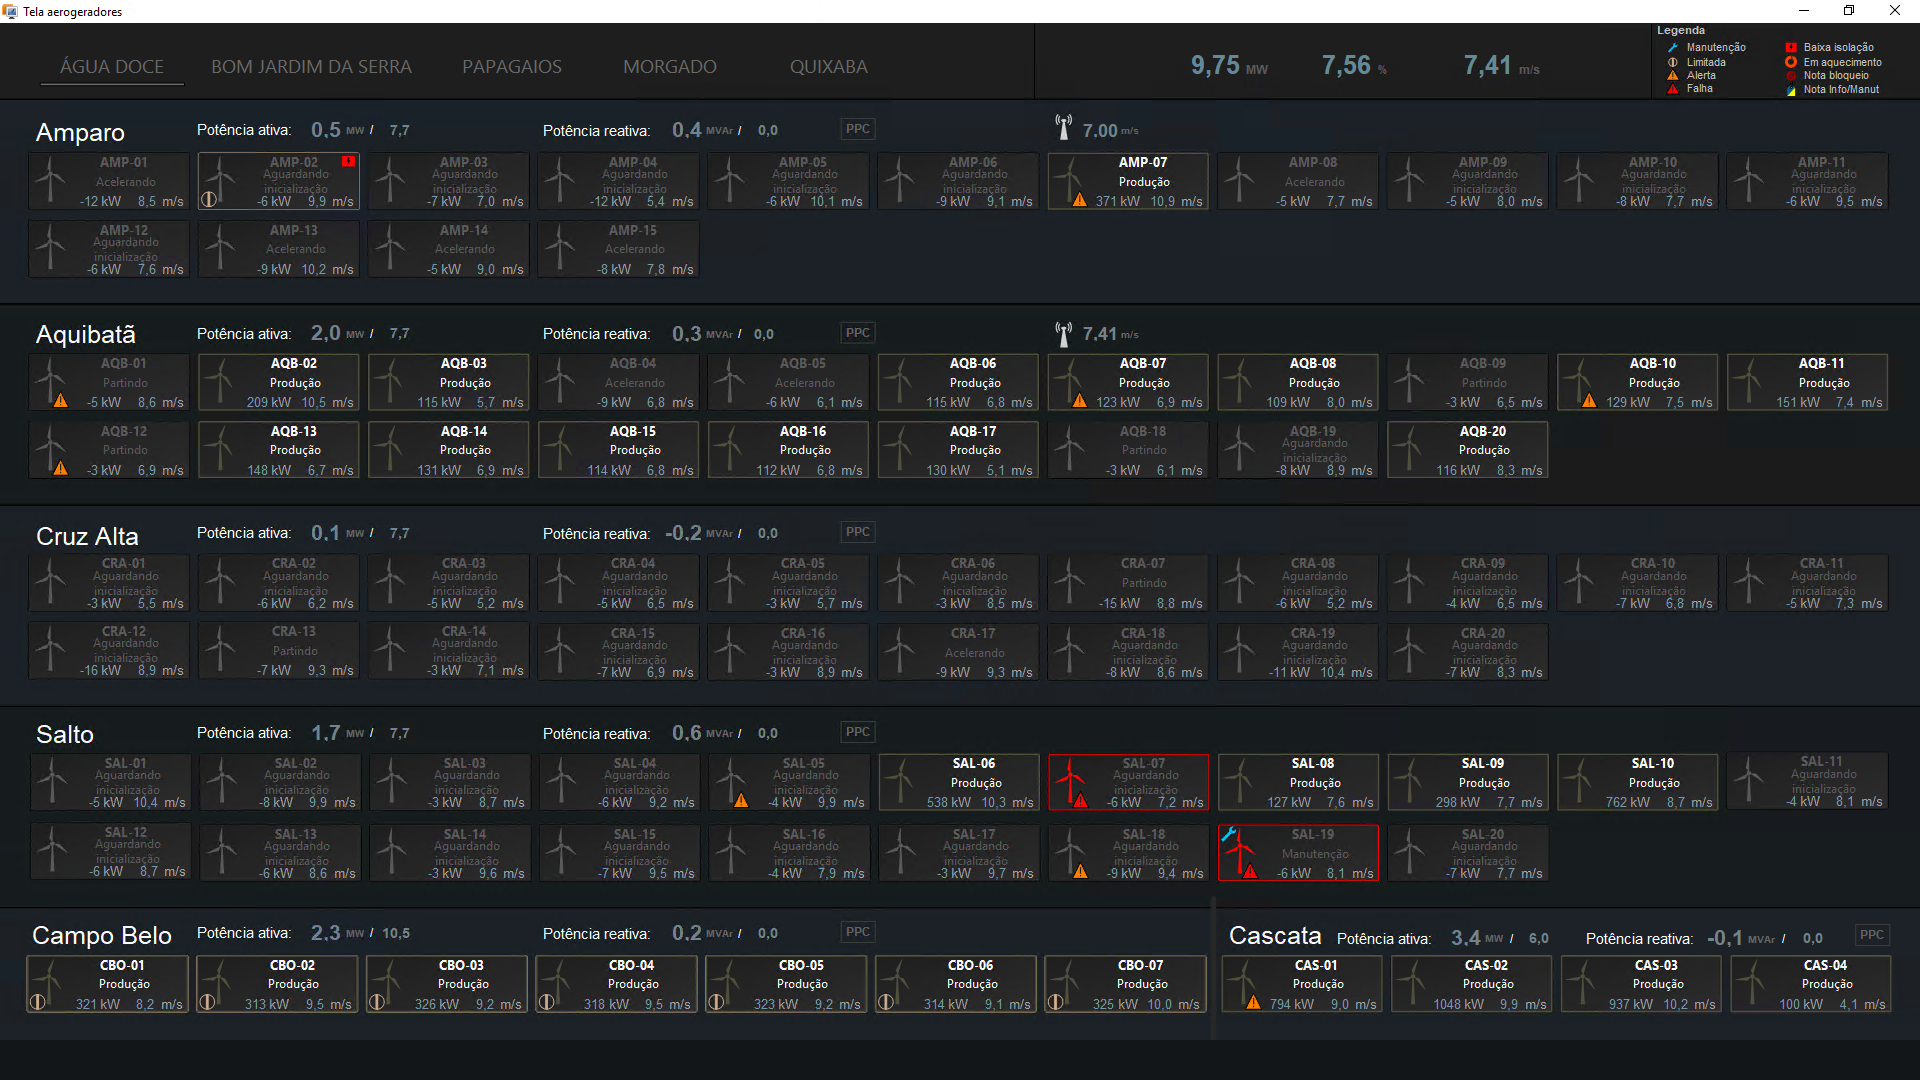
Task: Click the CBO-07 limited circle icon
Action: [x=1055, y=1002]
